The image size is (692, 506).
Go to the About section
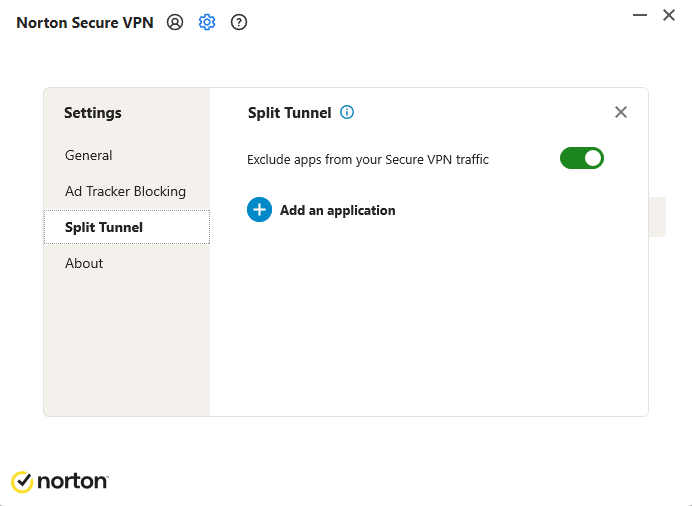point(84,263)
